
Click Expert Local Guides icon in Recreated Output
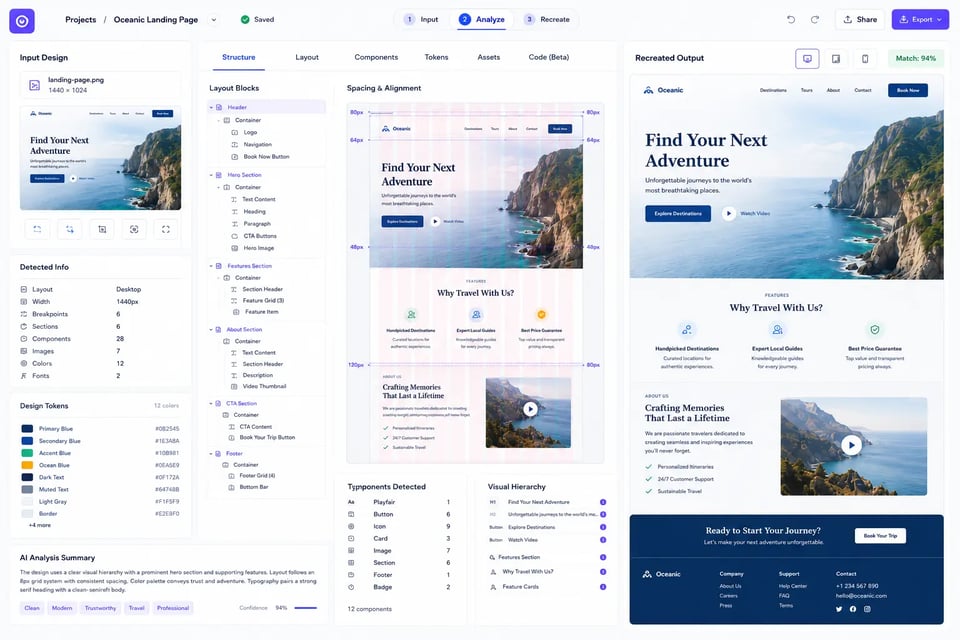[x=777, y=329]
